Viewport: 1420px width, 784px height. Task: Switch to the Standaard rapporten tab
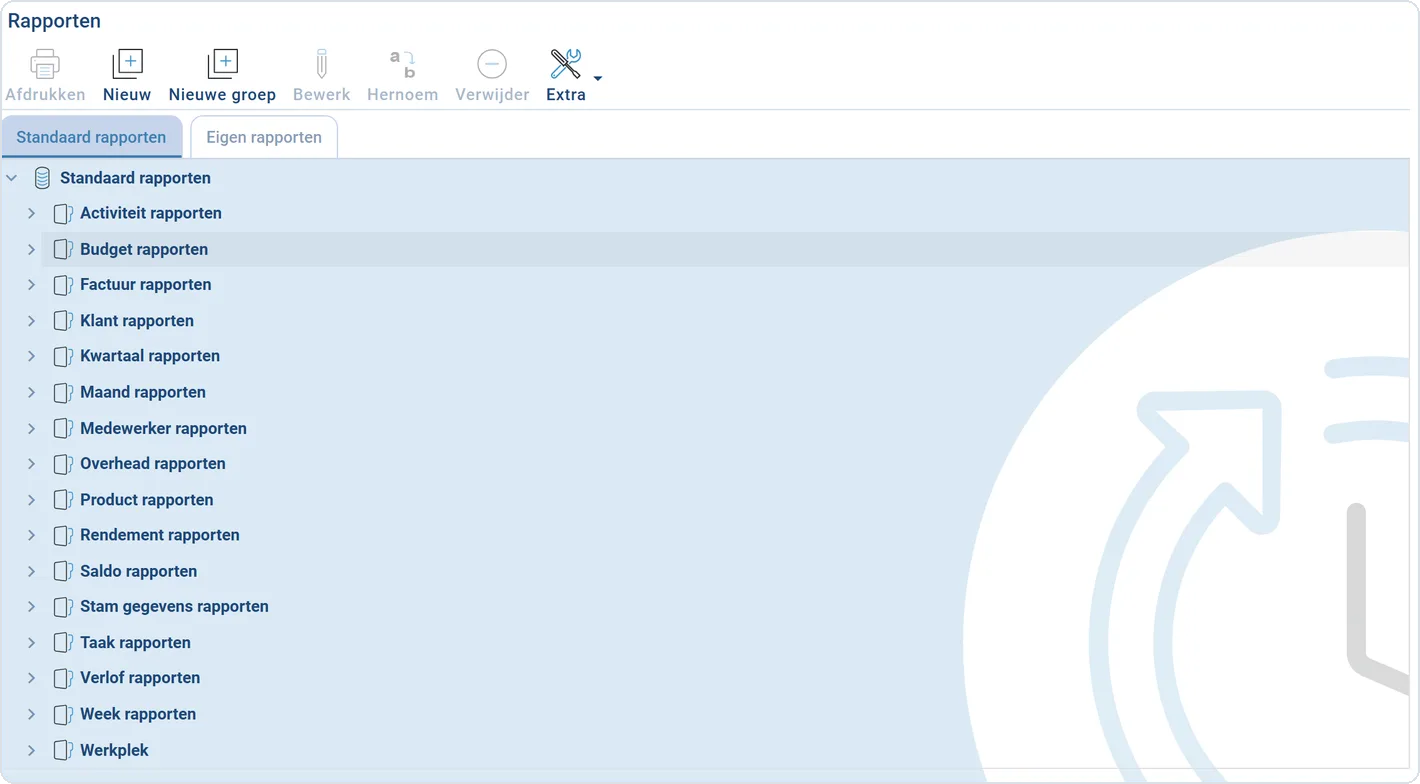tap(91, 137)
